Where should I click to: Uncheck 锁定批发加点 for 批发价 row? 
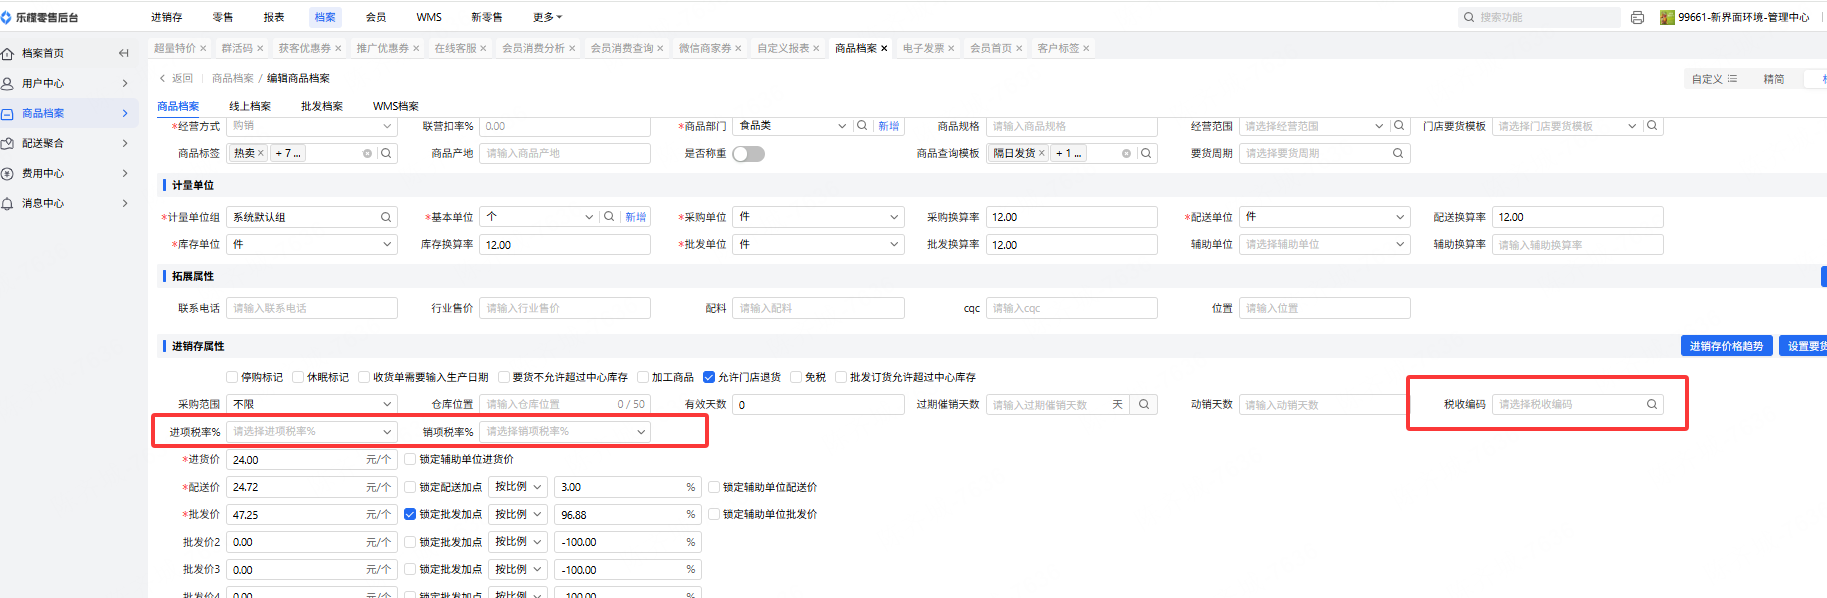(x=410, y=514)
